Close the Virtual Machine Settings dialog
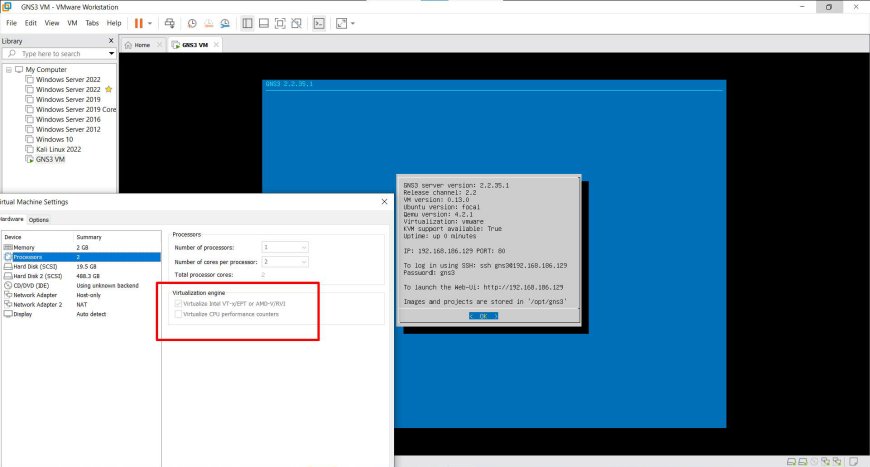The image size is (870, 467). coord(385,201)
